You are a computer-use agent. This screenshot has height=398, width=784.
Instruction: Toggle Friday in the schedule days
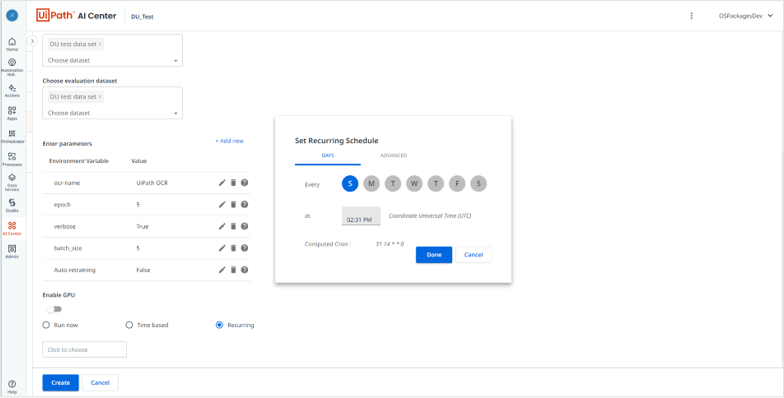pos(457,184)
